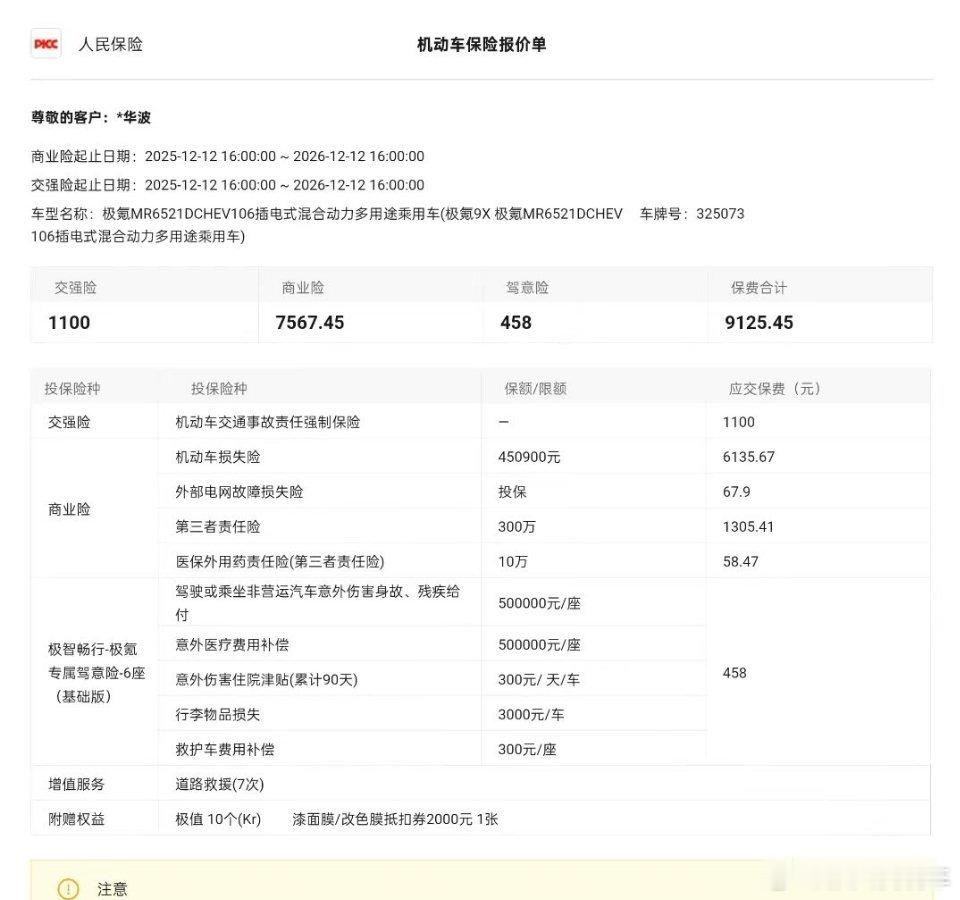Click customer name 尊敬的客户：*华波
This screenshot has width=960, height=900.
click(91, 118)
